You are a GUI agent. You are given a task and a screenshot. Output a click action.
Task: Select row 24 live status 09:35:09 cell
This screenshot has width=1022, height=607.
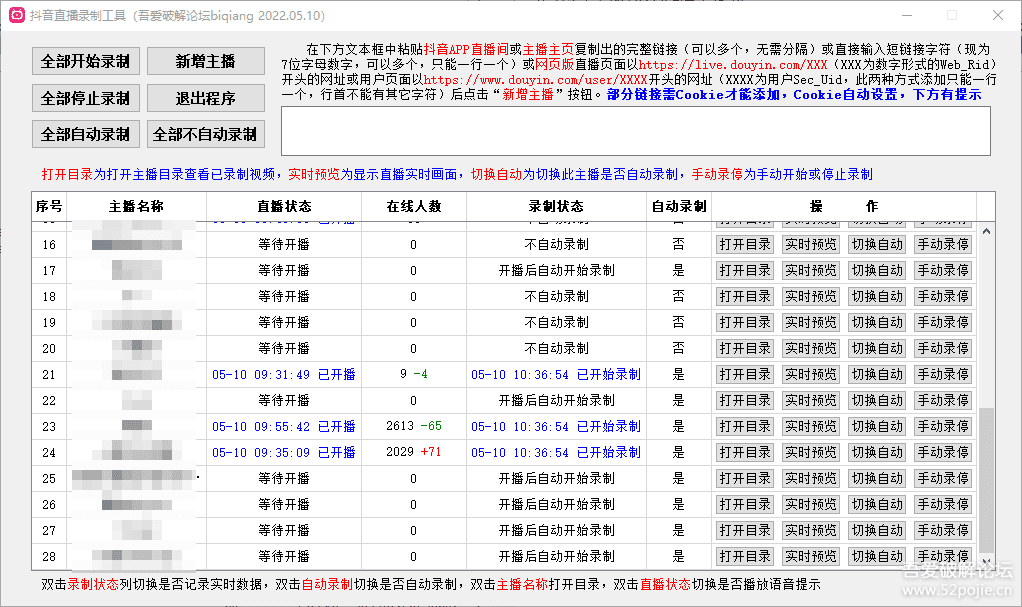coord(284,452)
